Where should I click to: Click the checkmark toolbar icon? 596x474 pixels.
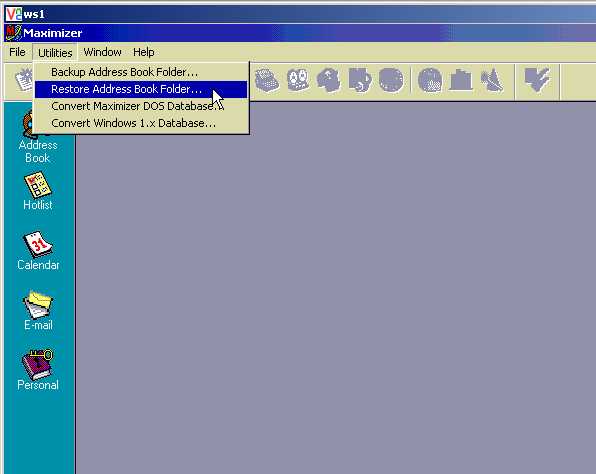pos(537,79)
